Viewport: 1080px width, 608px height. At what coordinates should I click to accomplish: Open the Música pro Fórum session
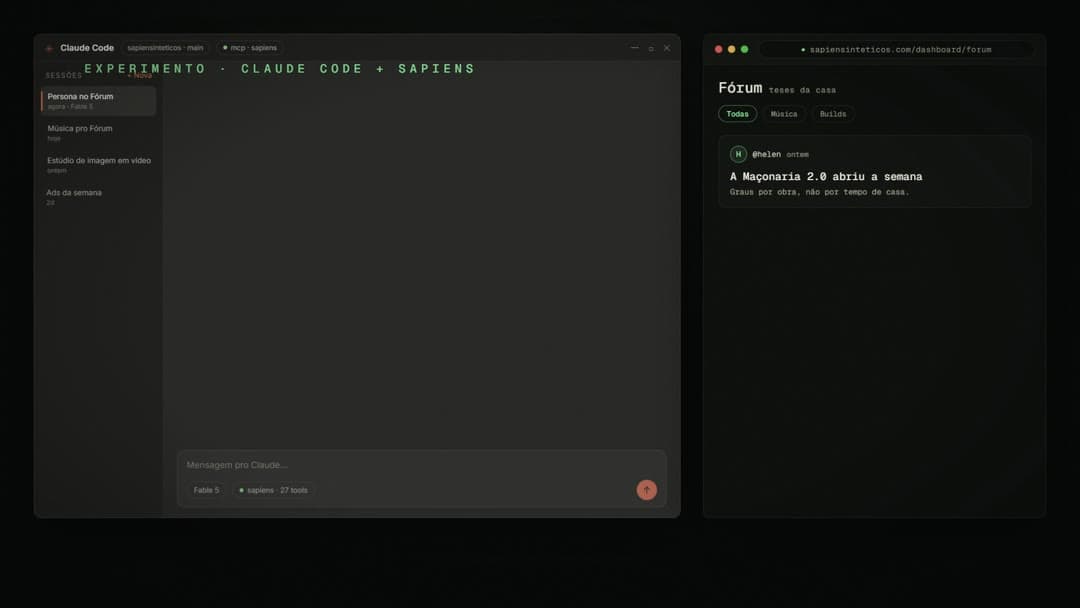click(98, 132)
